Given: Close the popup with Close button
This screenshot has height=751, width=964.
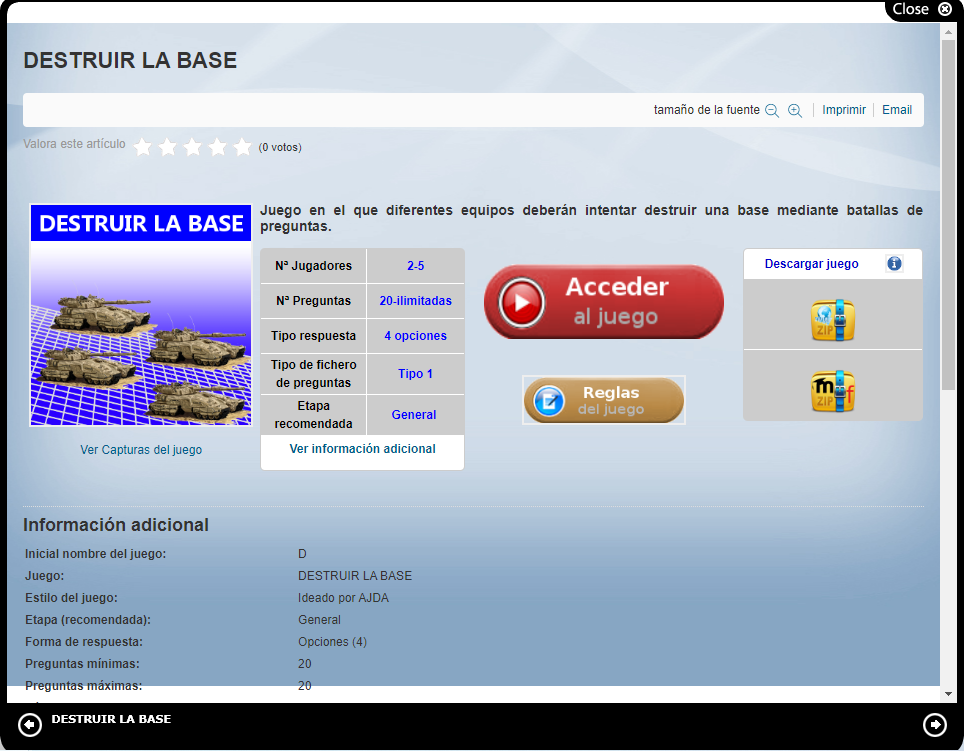Looking at the screenshot, I should click(921, 9).
